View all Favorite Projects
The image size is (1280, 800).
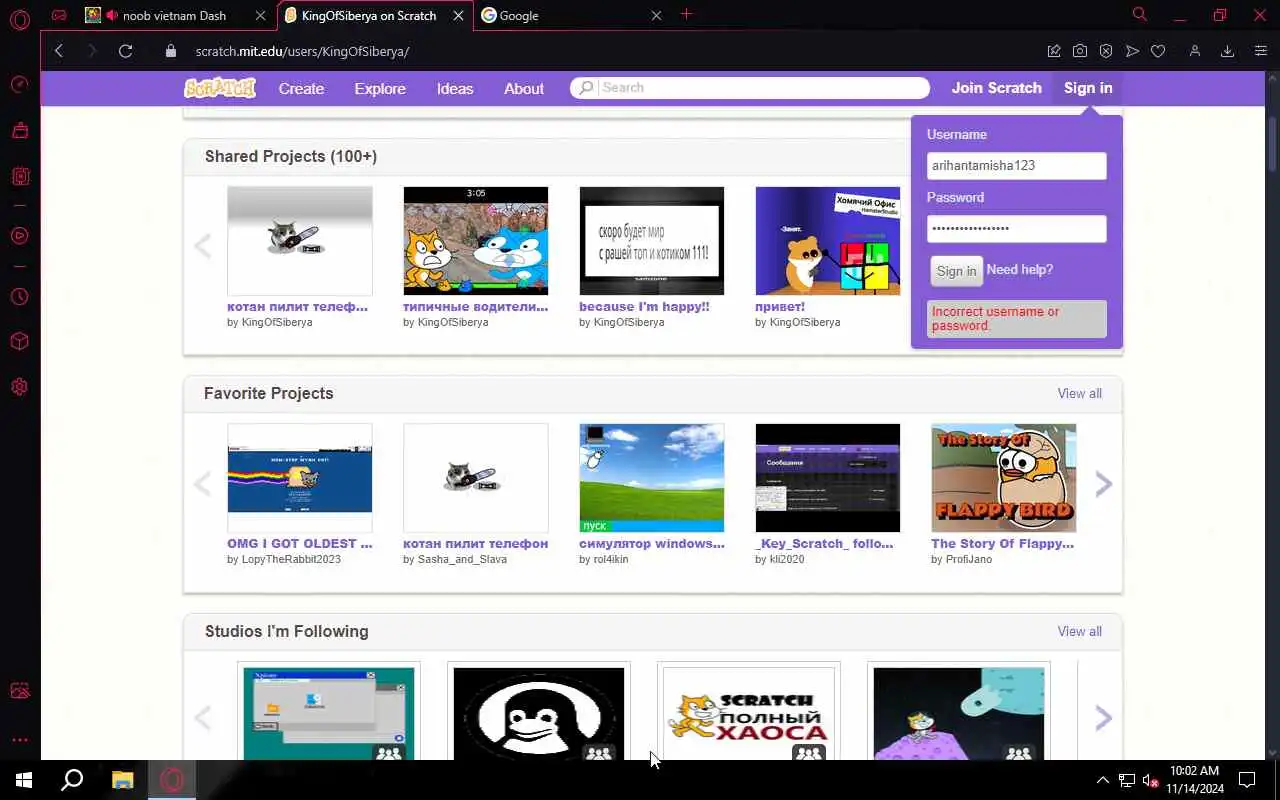click(1080, 393)
